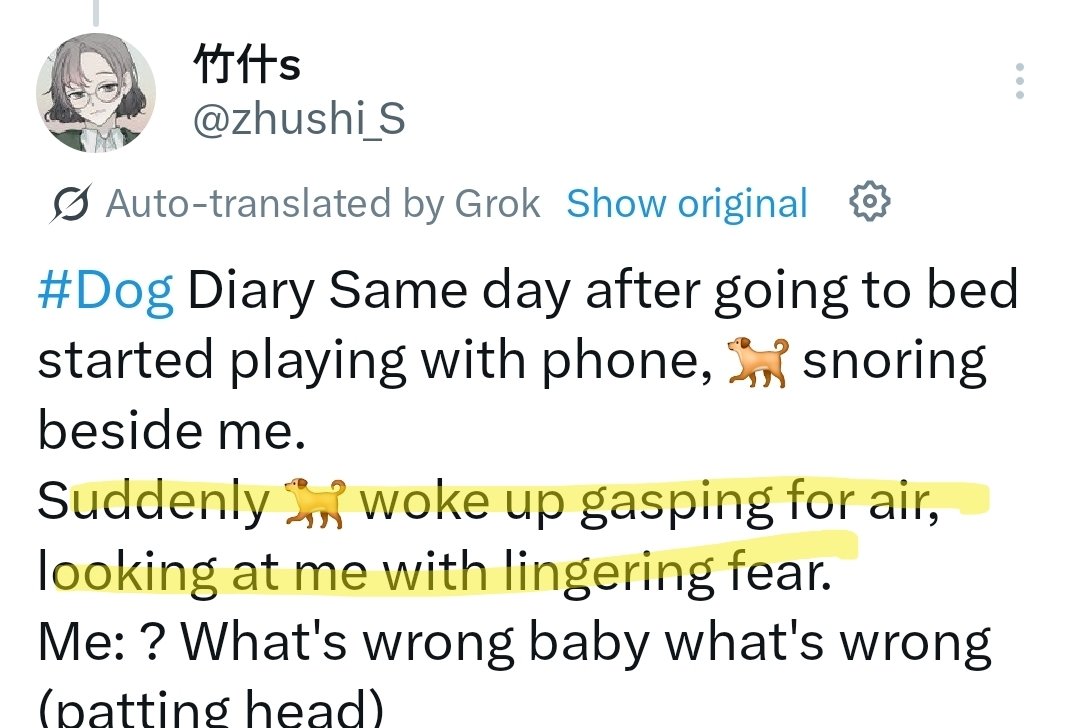Open the three-dot more options menu
The height and width of the screenshot is (728, 1080).
(x=1019, y=81)
